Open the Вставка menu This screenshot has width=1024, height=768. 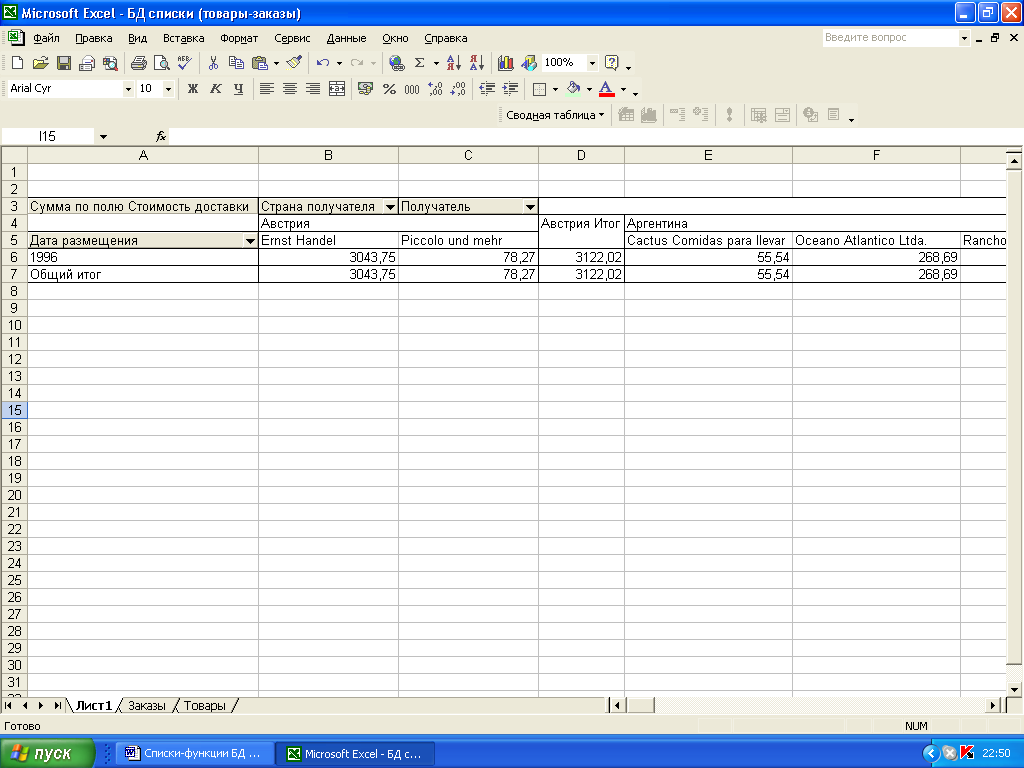184,38
